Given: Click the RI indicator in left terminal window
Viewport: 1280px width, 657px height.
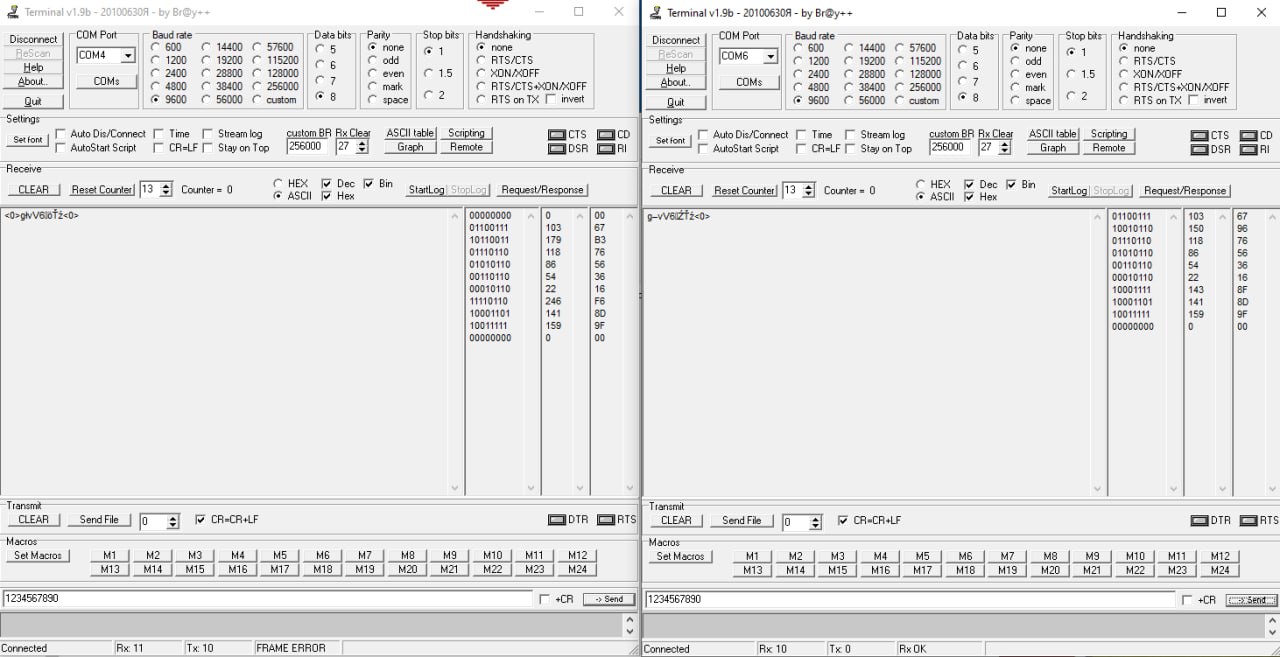Looking at the screenshot, I should (x=612, y=148).
